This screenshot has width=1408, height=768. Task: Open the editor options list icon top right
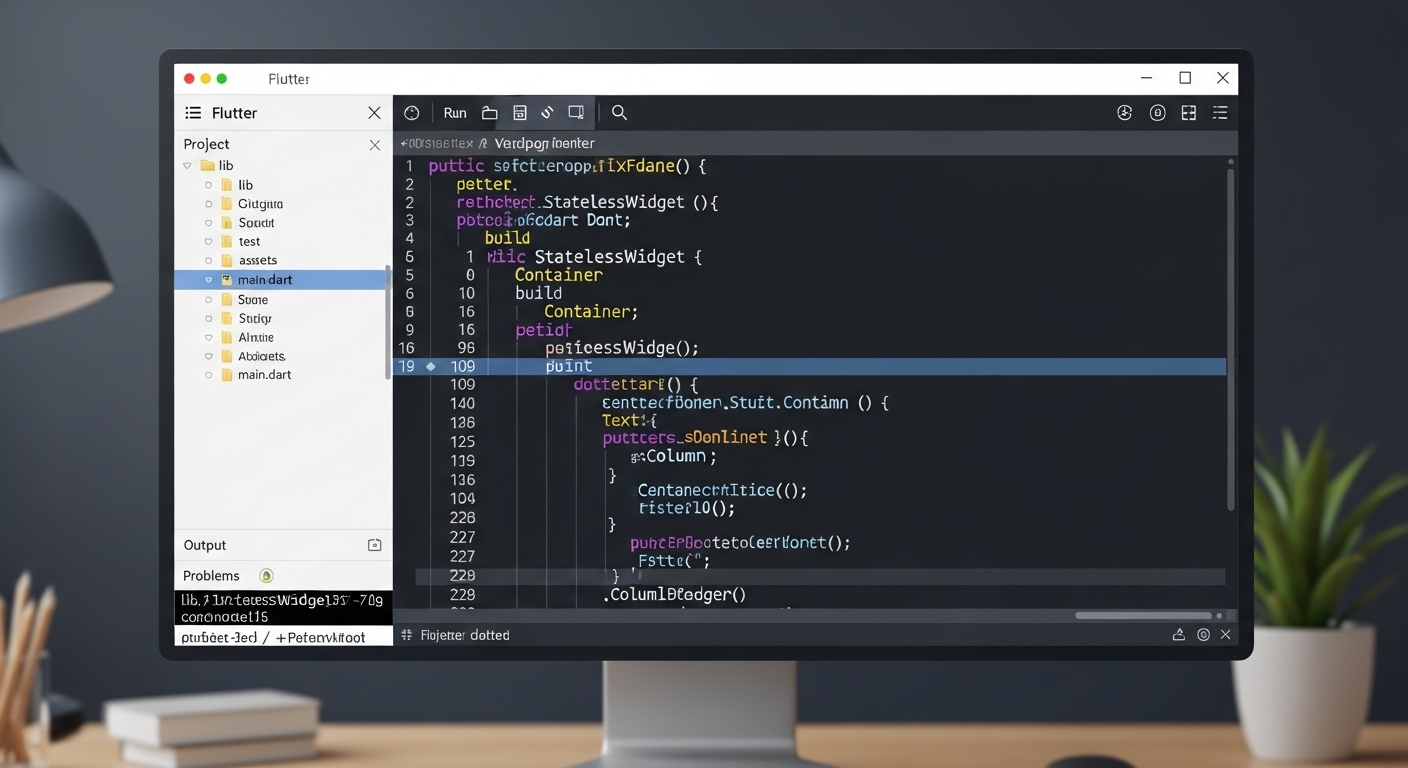[1220, 112]
